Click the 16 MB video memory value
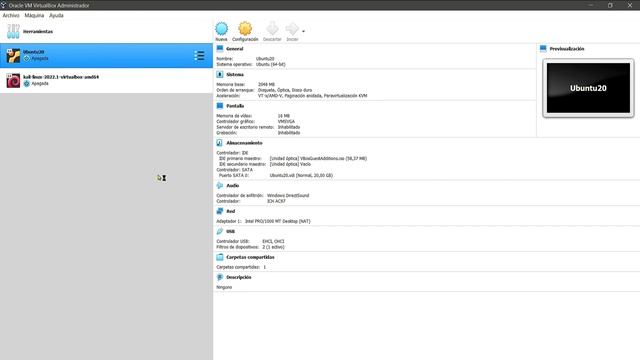 284,116
